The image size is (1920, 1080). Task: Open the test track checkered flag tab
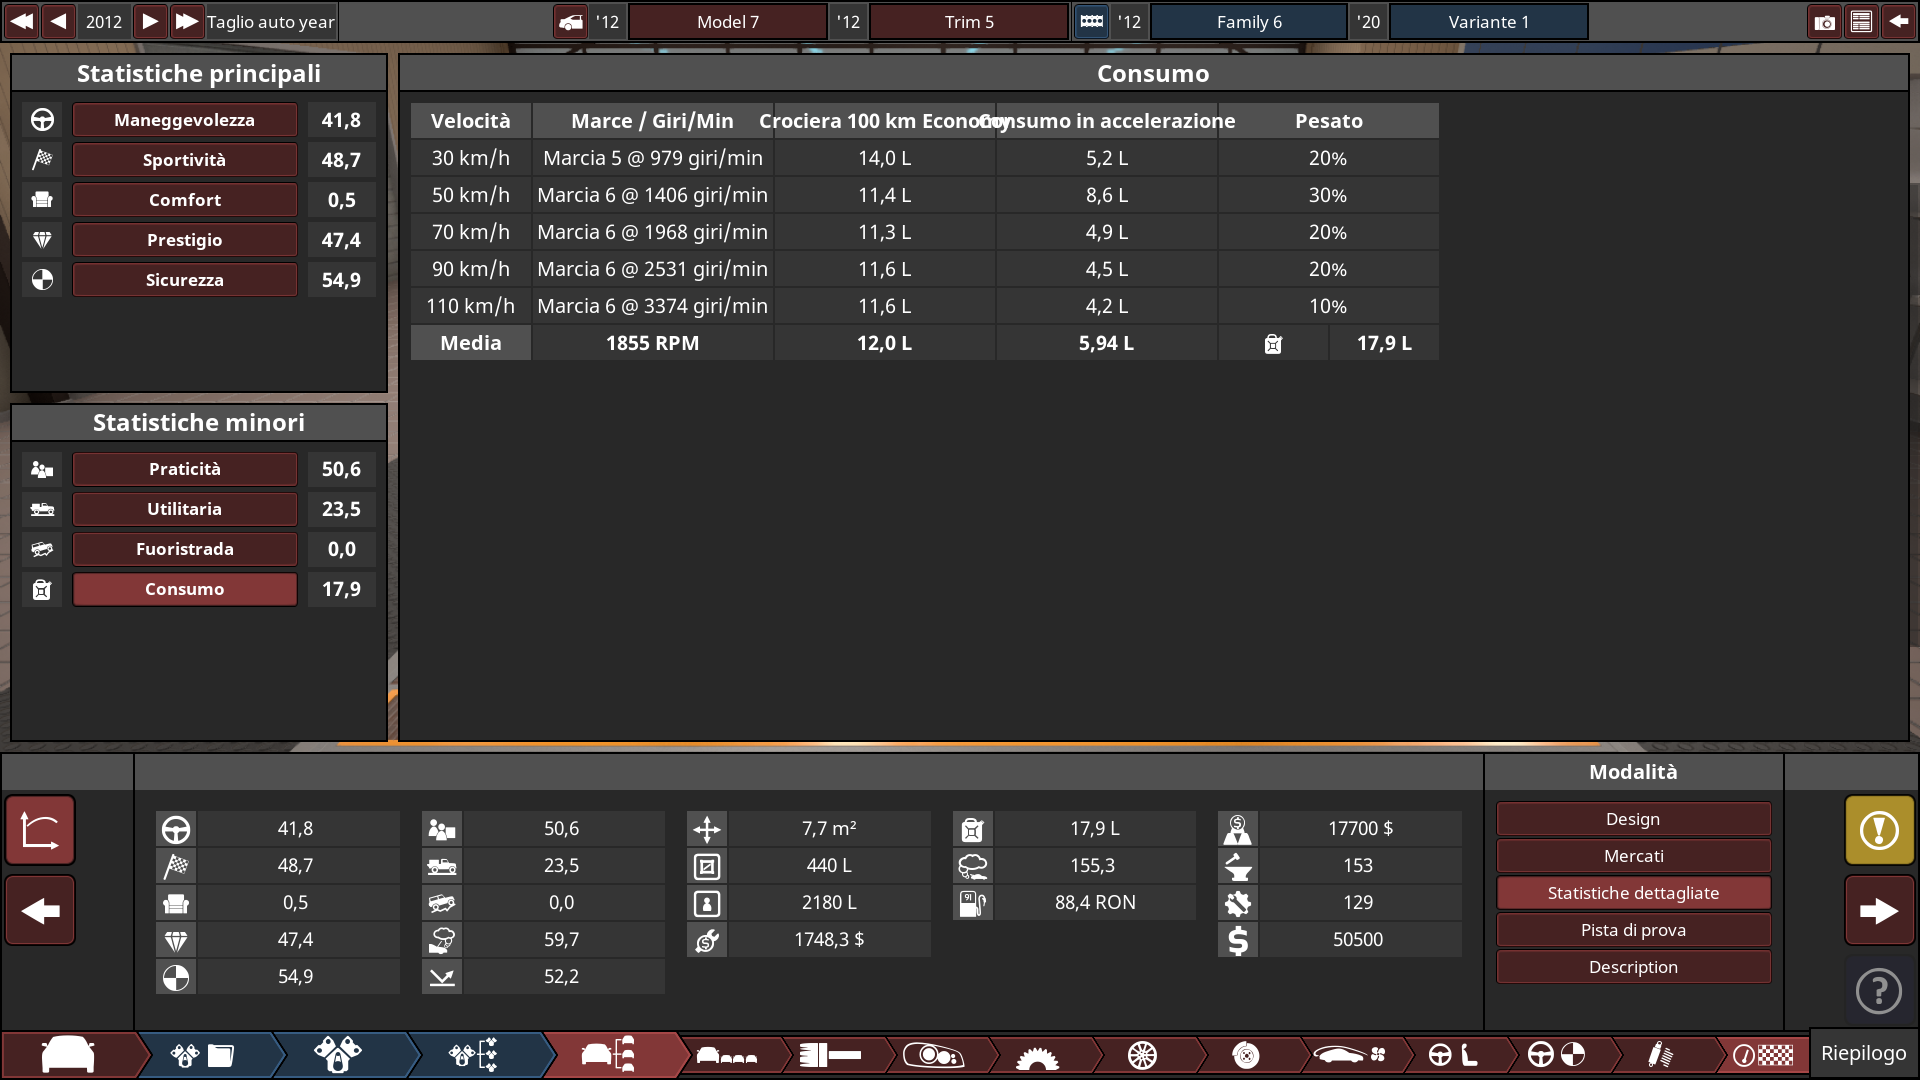[1762, 1055]
